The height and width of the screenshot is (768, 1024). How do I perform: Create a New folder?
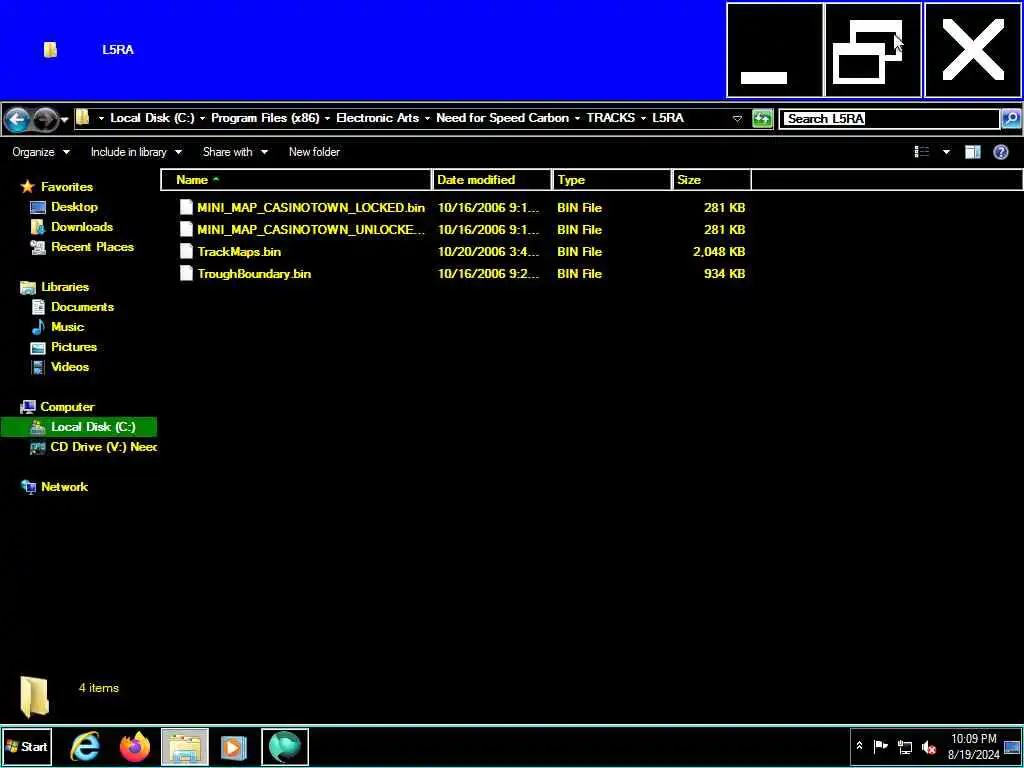coord(314,152)
